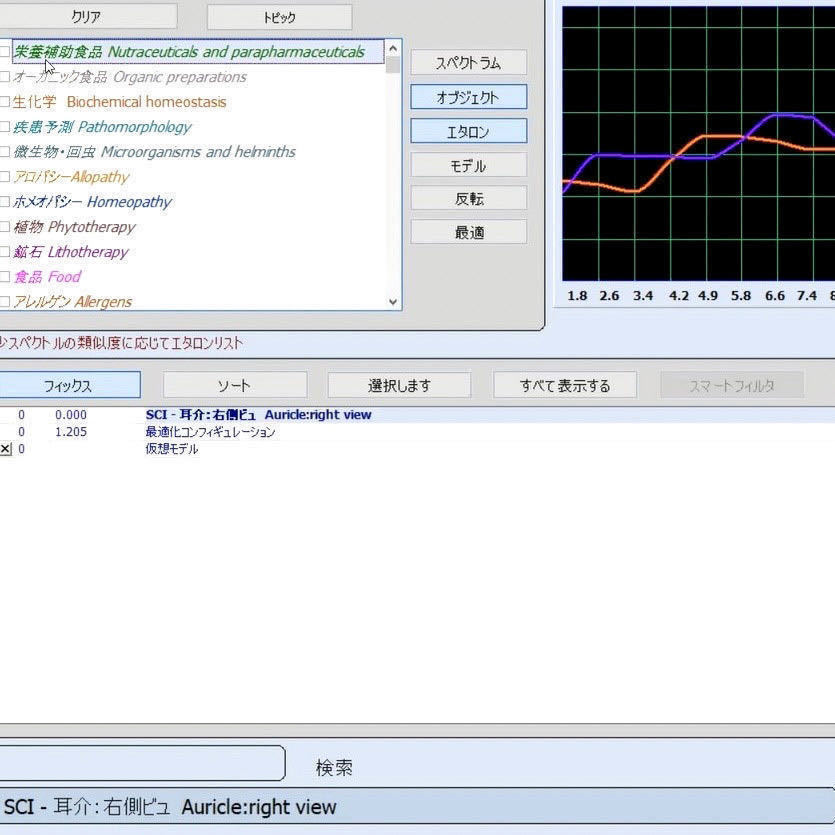Click the category list scroll-down arrow

click(x=393, y=302)
